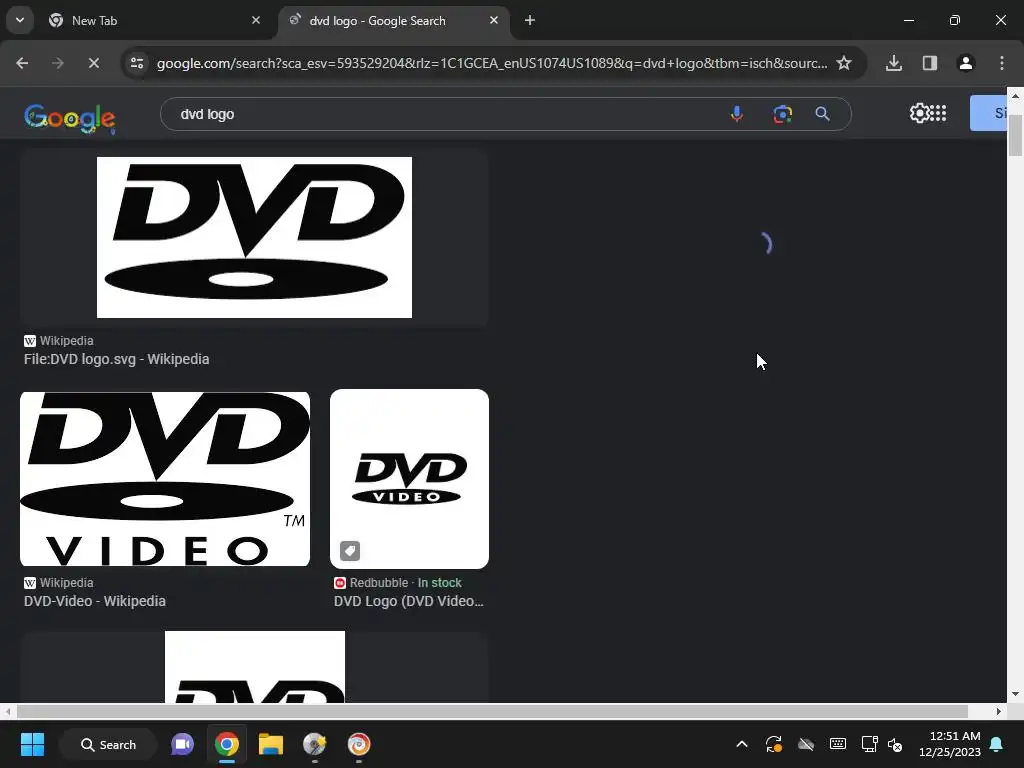Stop loading the page

point(93,63)
